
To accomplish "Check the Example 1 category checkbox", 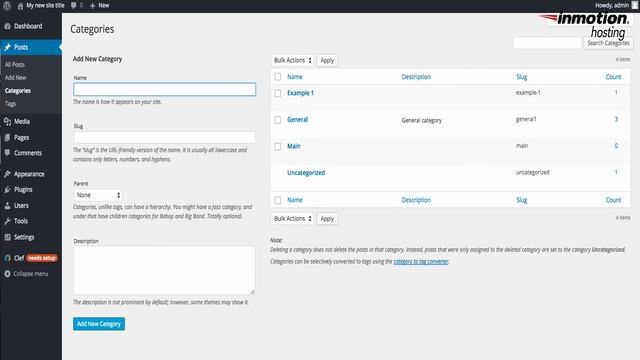I will click(x=278, y=93).
